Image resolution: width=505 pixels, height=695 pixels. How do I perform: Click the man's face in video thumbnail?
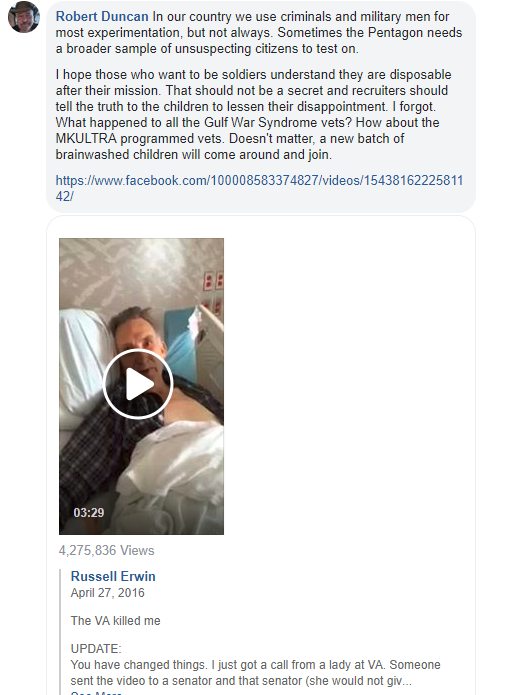pos(135,340)
